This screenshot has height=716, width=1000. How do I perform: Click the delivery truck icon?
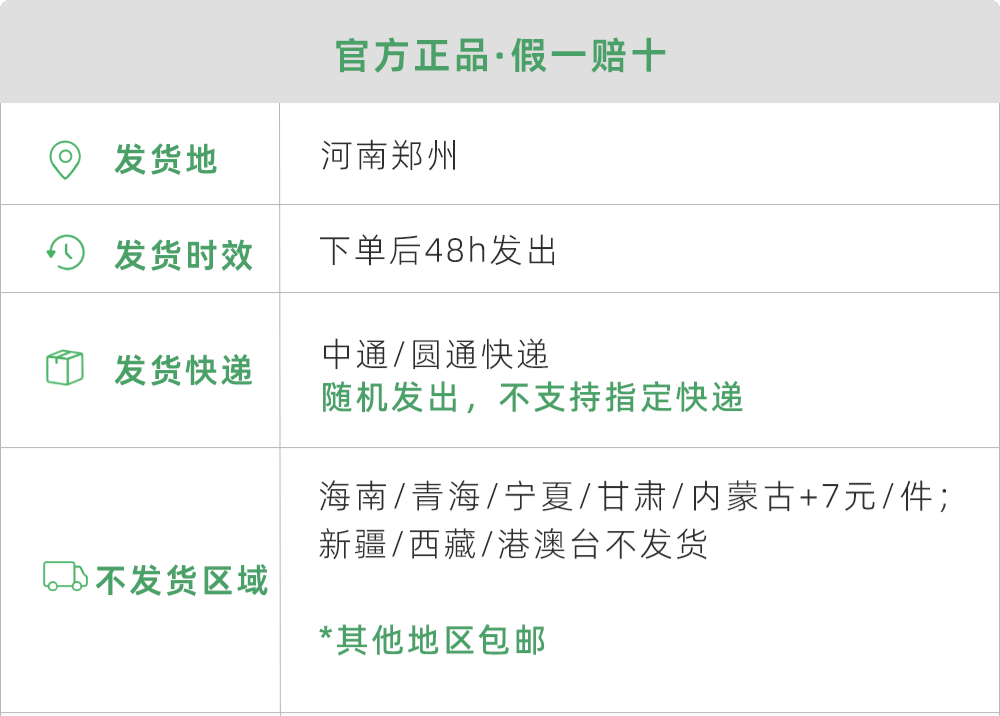point(65,577)
